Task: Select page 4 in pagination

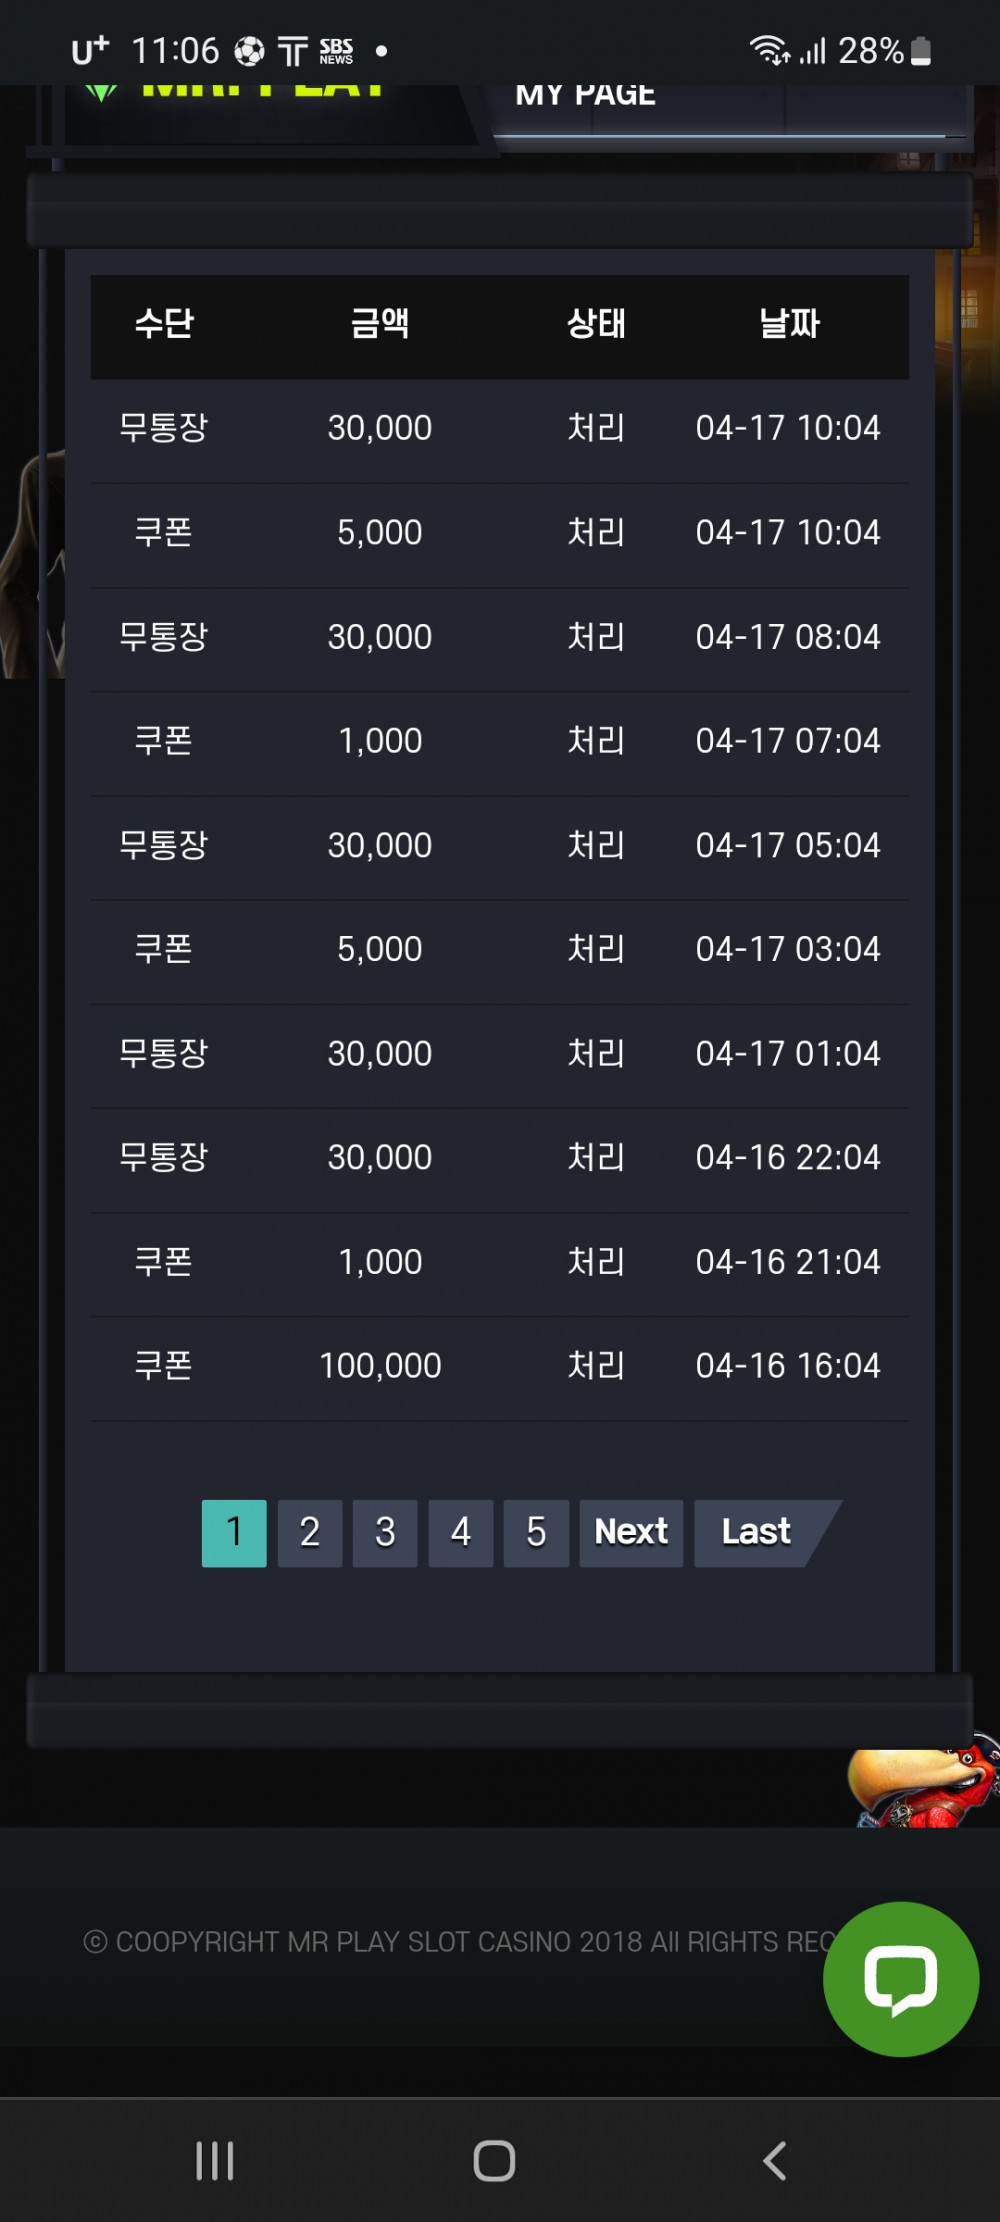Action: [461, 1532]
